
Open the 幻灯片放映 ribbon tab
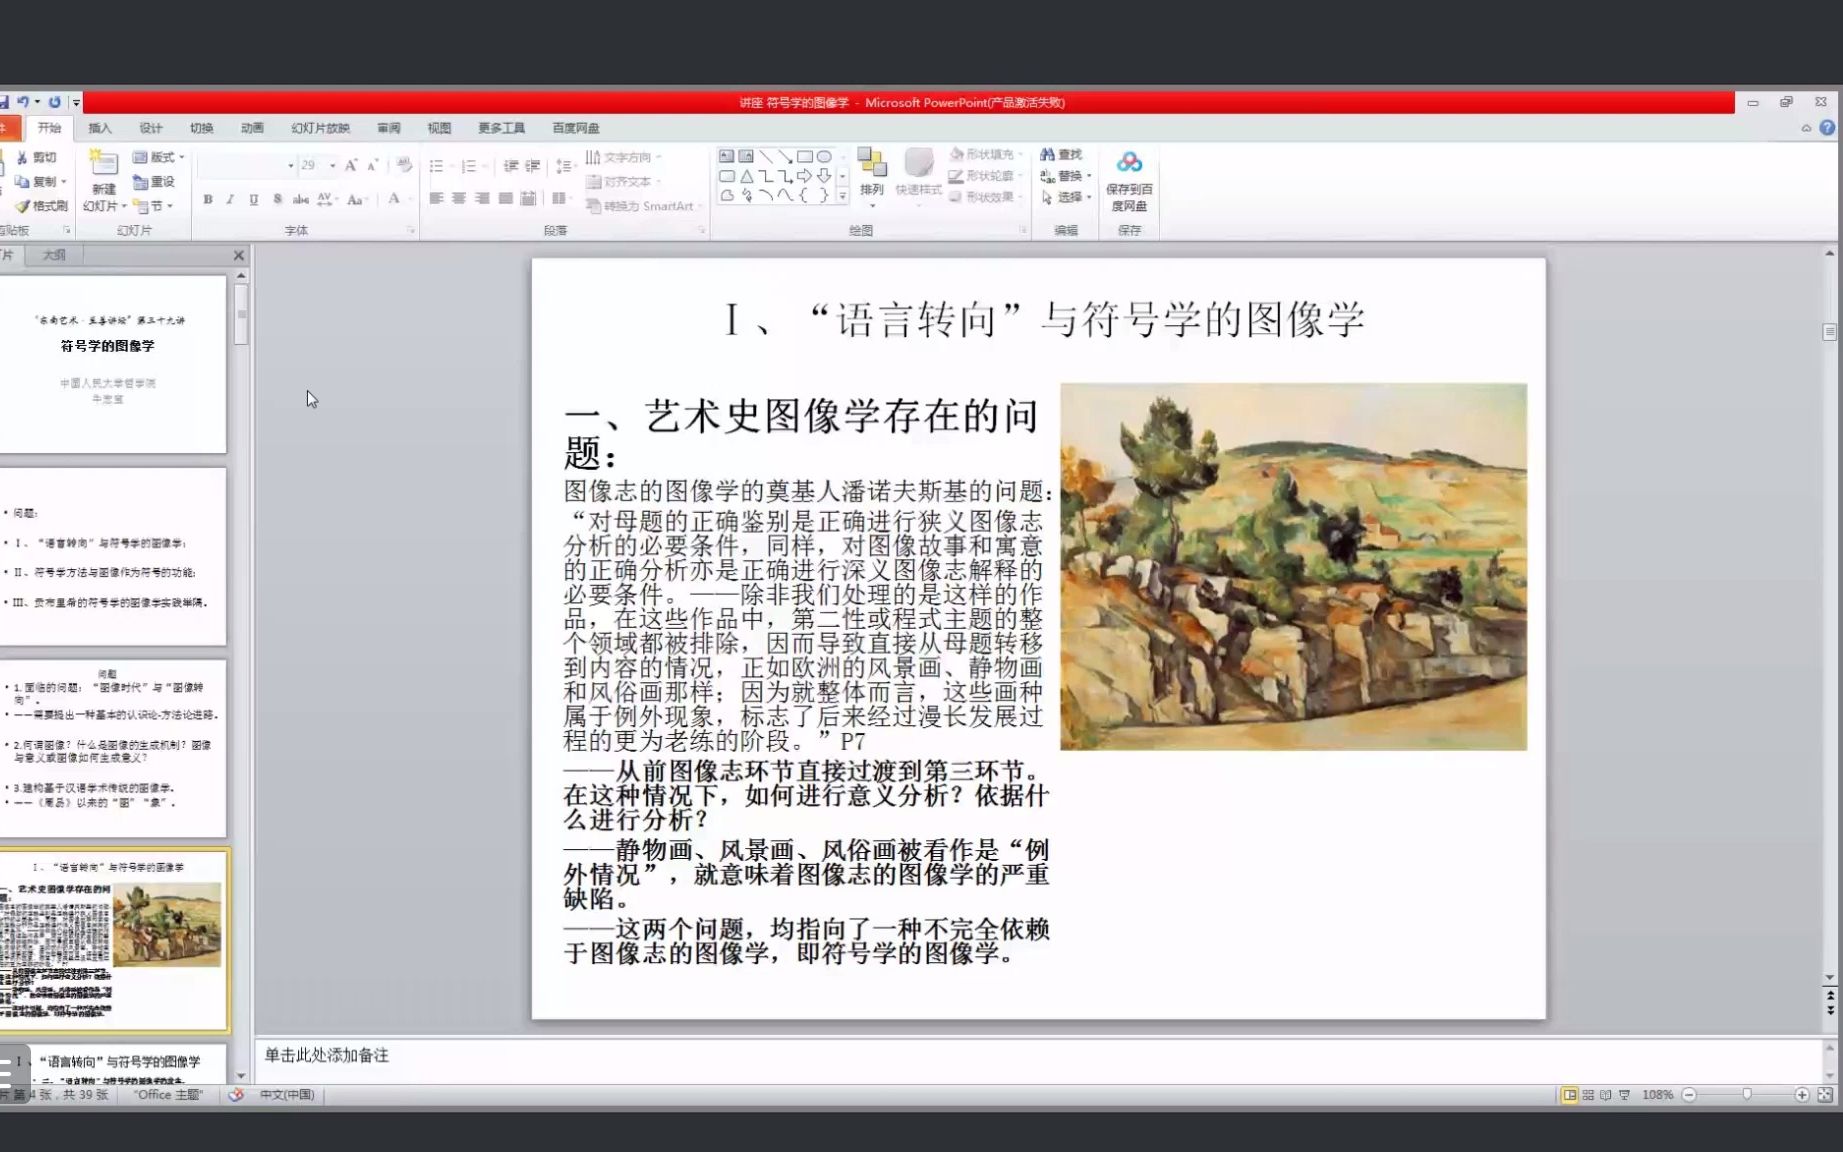pyautogui.click(x=321, y=128)
